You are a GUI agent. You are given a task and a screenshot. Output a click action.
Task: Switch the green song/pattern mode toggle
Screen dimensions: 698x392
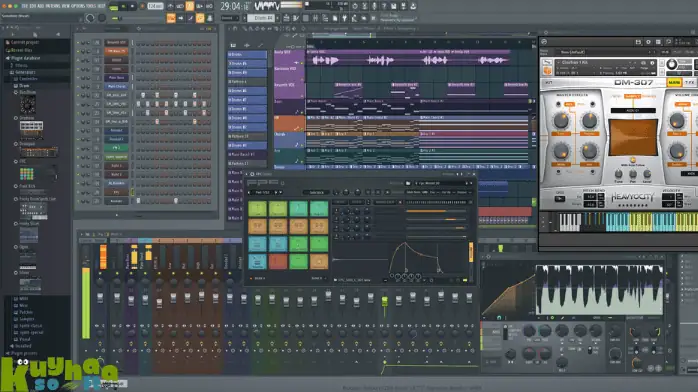114,7
